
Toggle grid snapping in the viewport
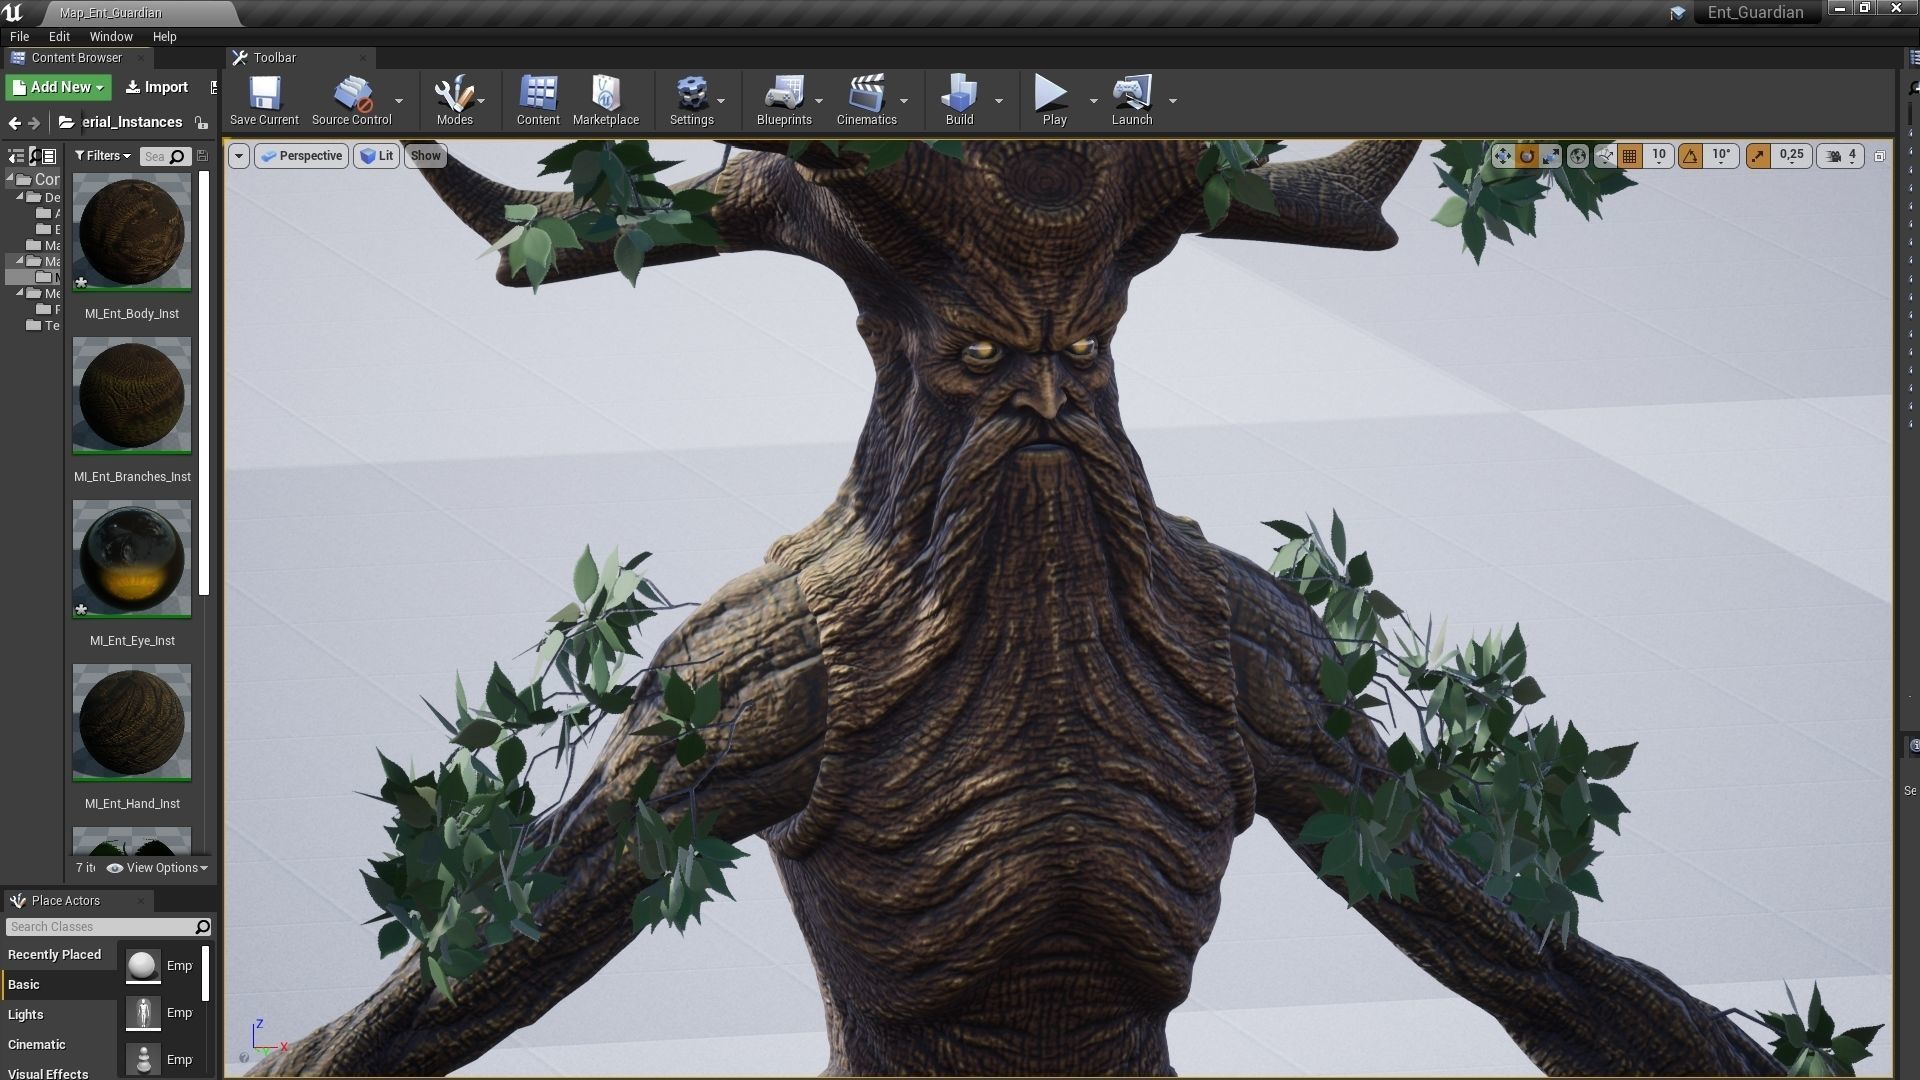point(1630,156)
